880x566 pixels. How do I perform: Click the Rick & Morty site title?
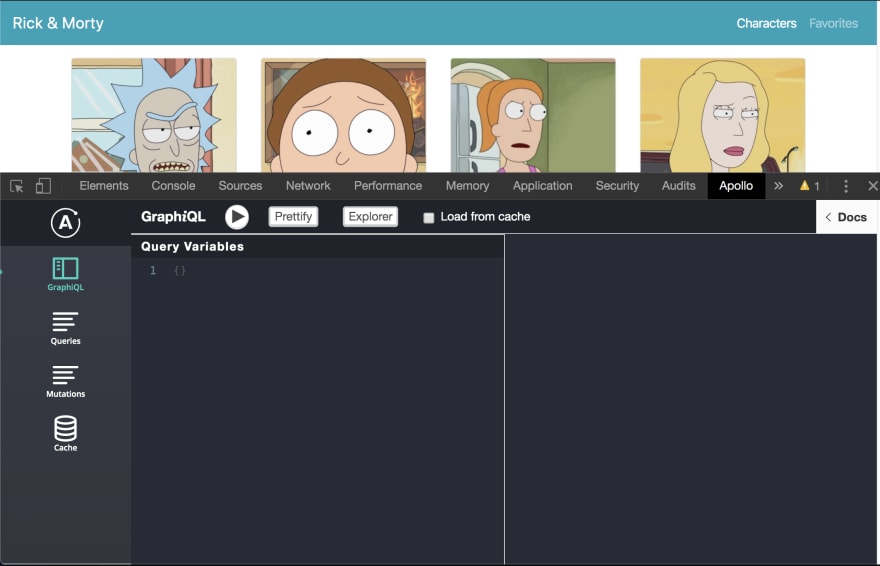point(58,23)
